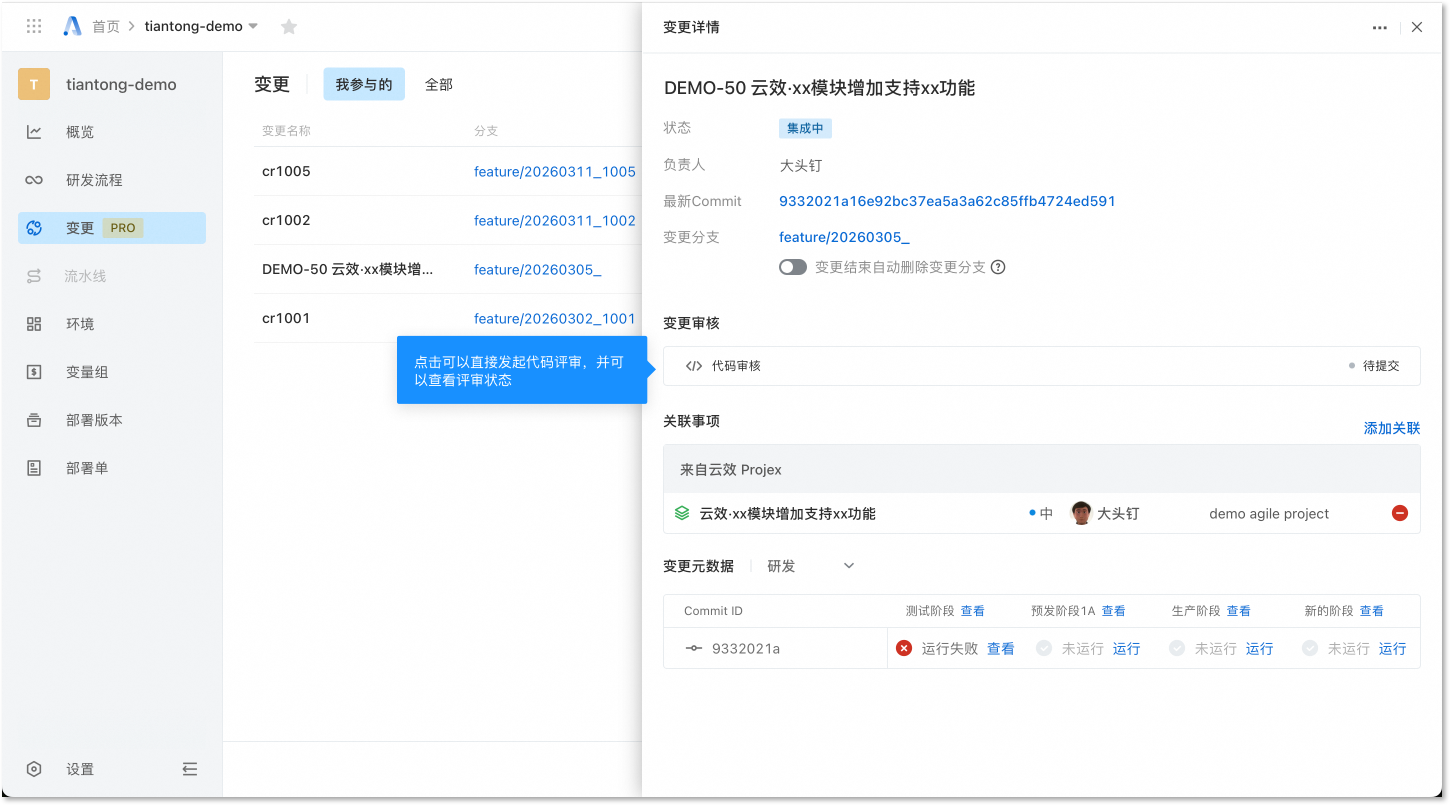Click the 添加关联 link to add association
This screenshot has width=1450, height=805.
click(1390, 427)
